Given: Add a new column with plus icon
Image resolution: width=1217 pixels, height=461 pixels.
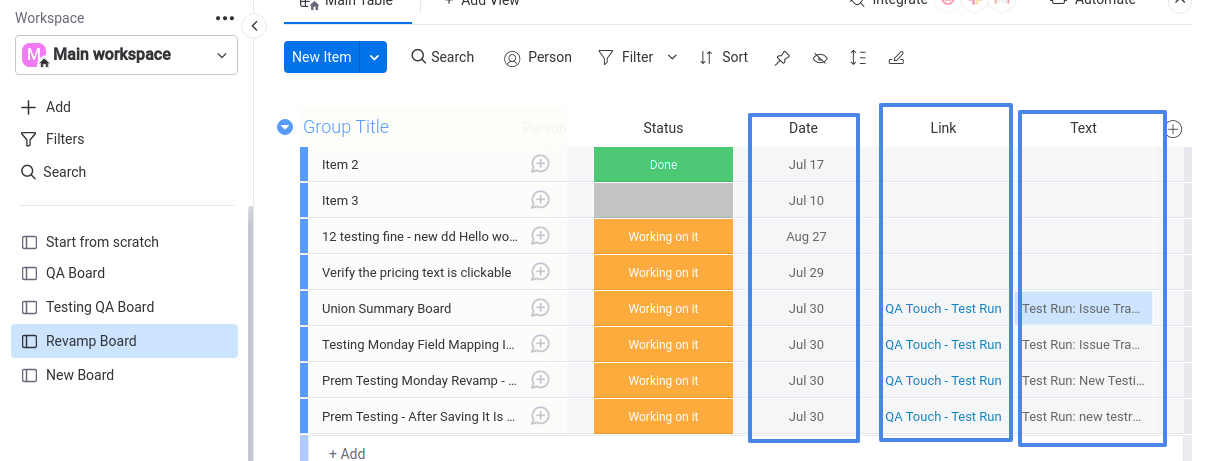Looking at the screenshot, I should [1174, 129].
